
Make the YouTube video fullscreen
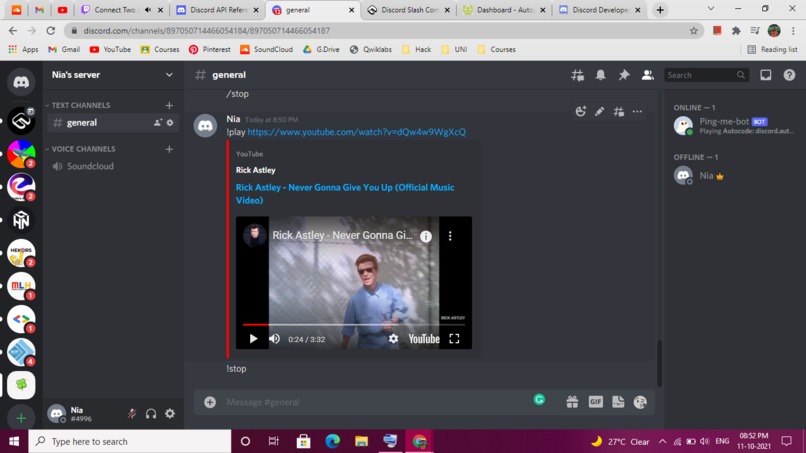point(454,339)
